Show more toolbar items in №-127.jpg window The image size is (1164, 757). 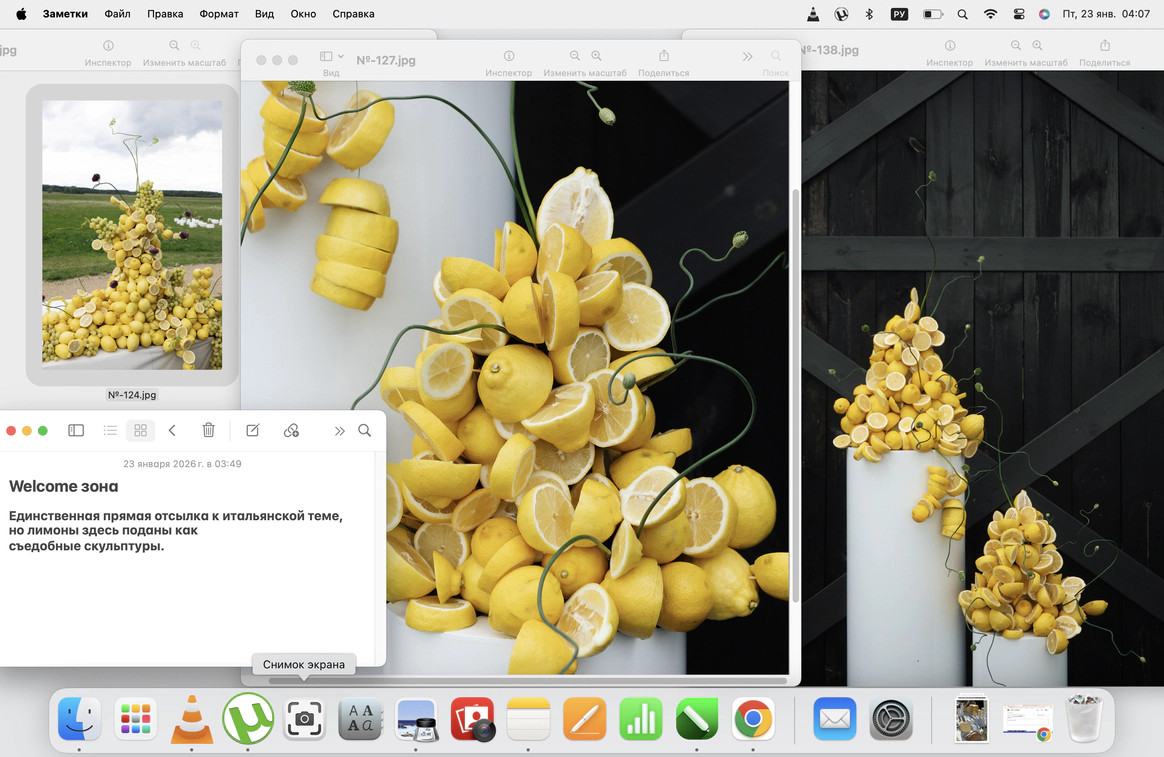click(747, 57)
